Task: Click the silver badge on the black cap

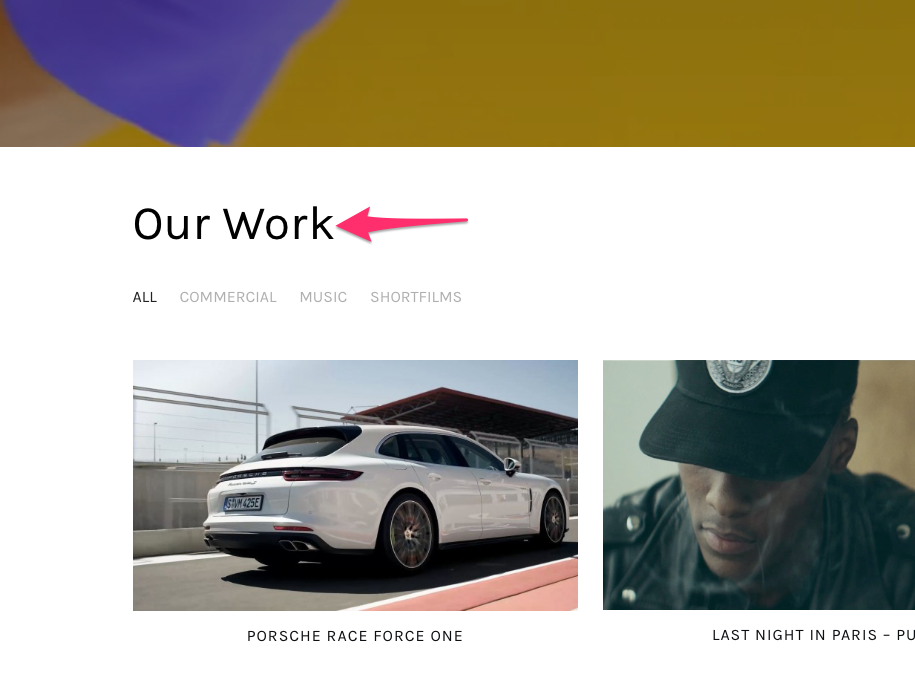Action: pos(738,375)
